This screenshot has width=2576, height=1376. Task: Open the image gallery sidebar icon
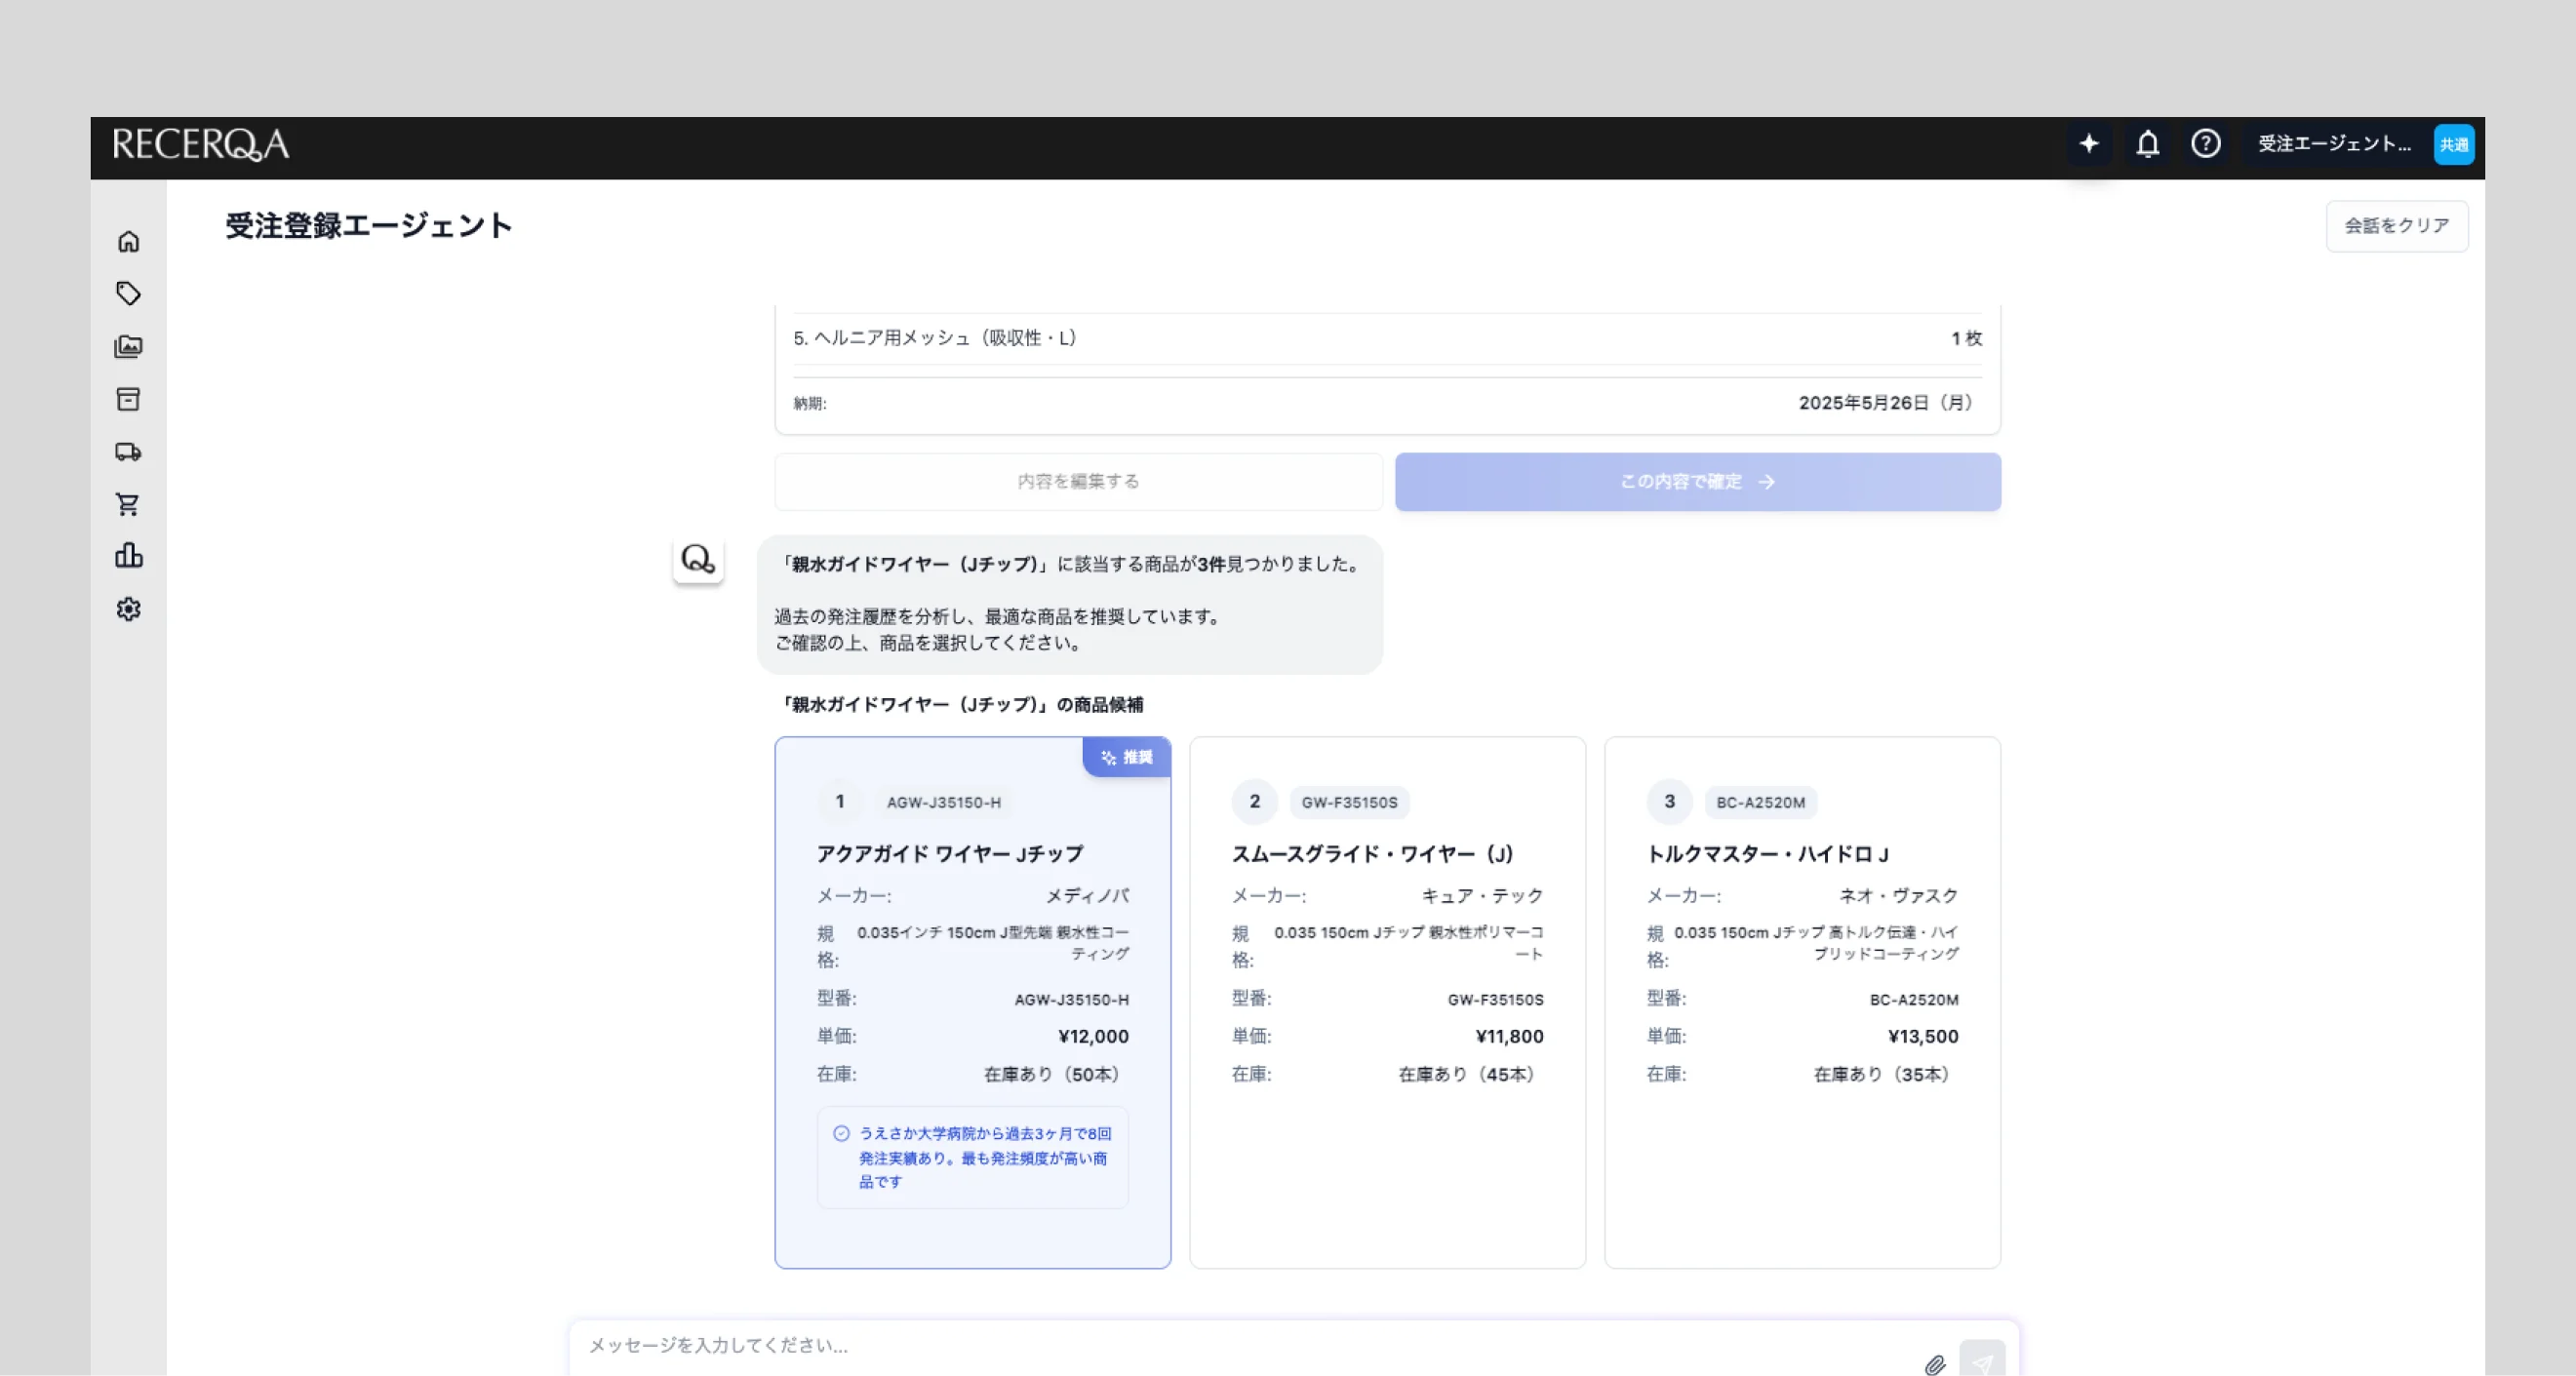128,347
